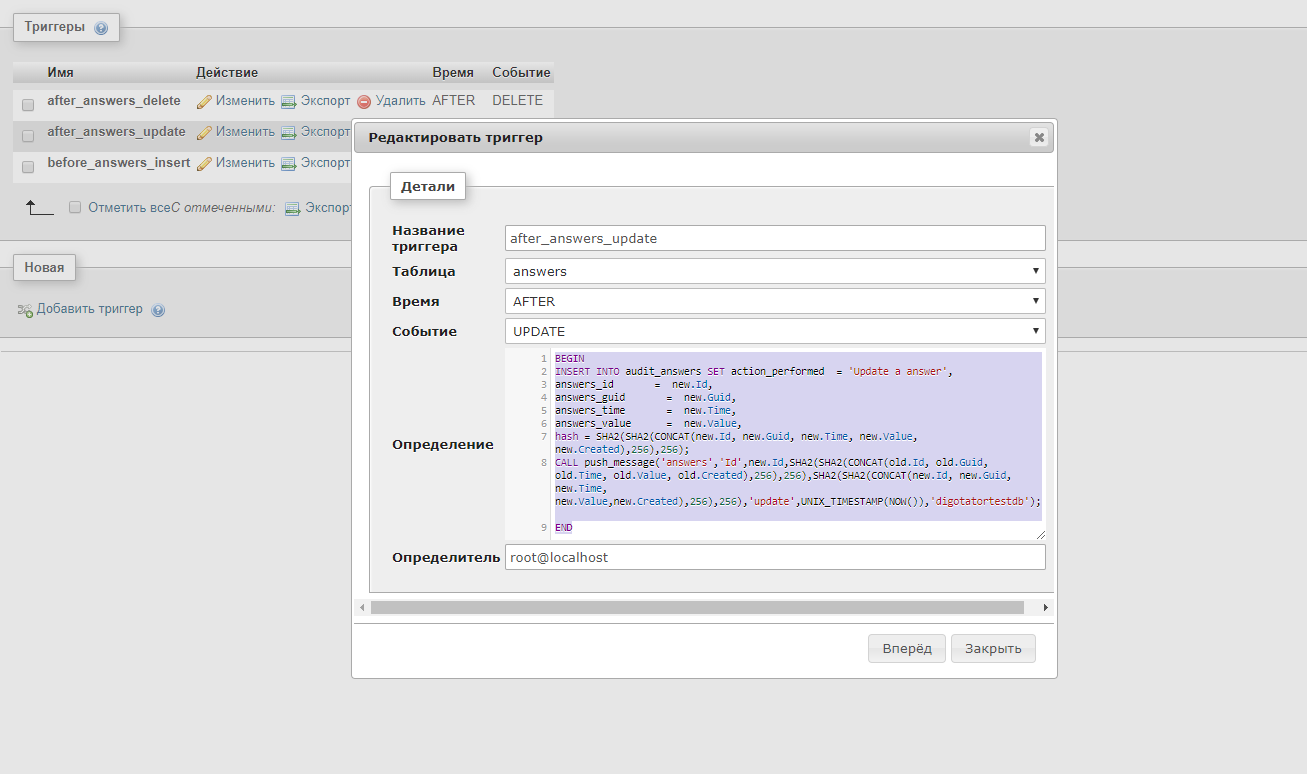Click Экспорт link next to С отмеченными
This screenshot has width=1307, height=774.
pos(328,208)
